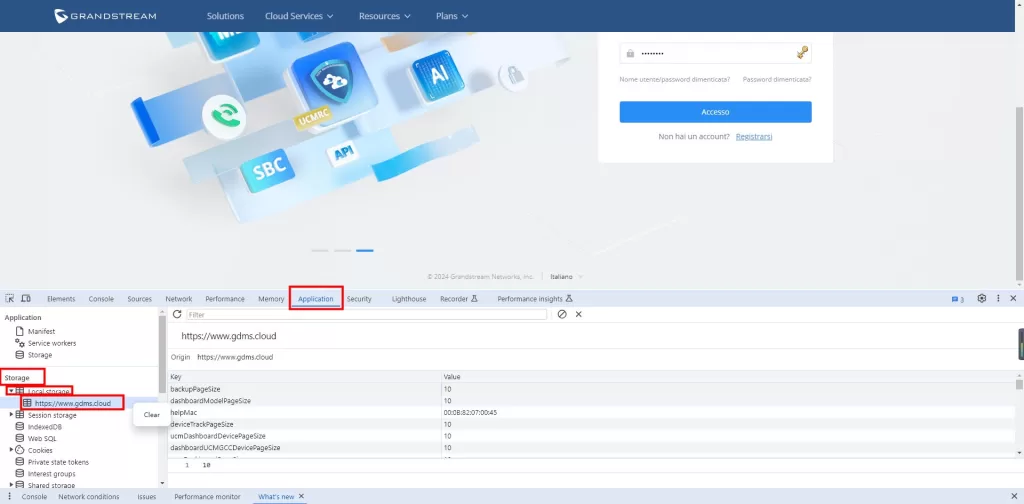Refresh the storage table with reload icon
The width and height of the screenshot is (1024, 504).
tap(177, 314)
